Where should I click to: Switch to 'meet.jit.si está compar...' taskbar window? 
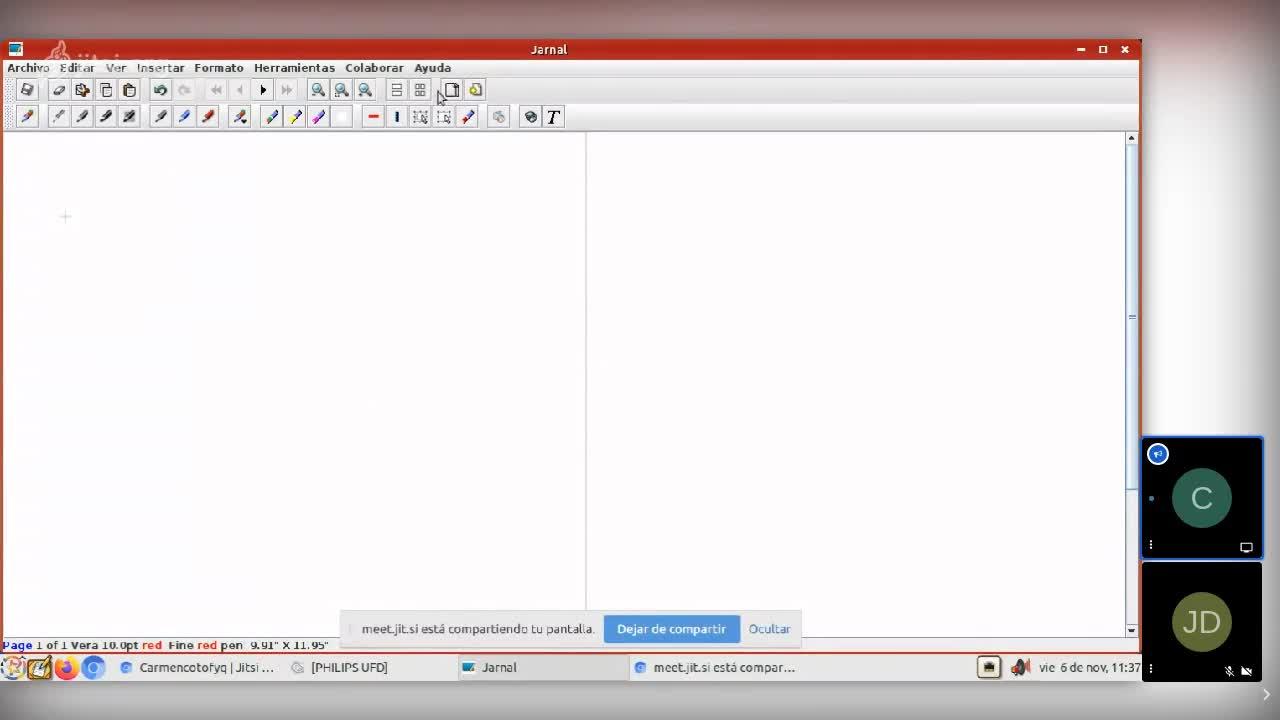coord(715,667)
